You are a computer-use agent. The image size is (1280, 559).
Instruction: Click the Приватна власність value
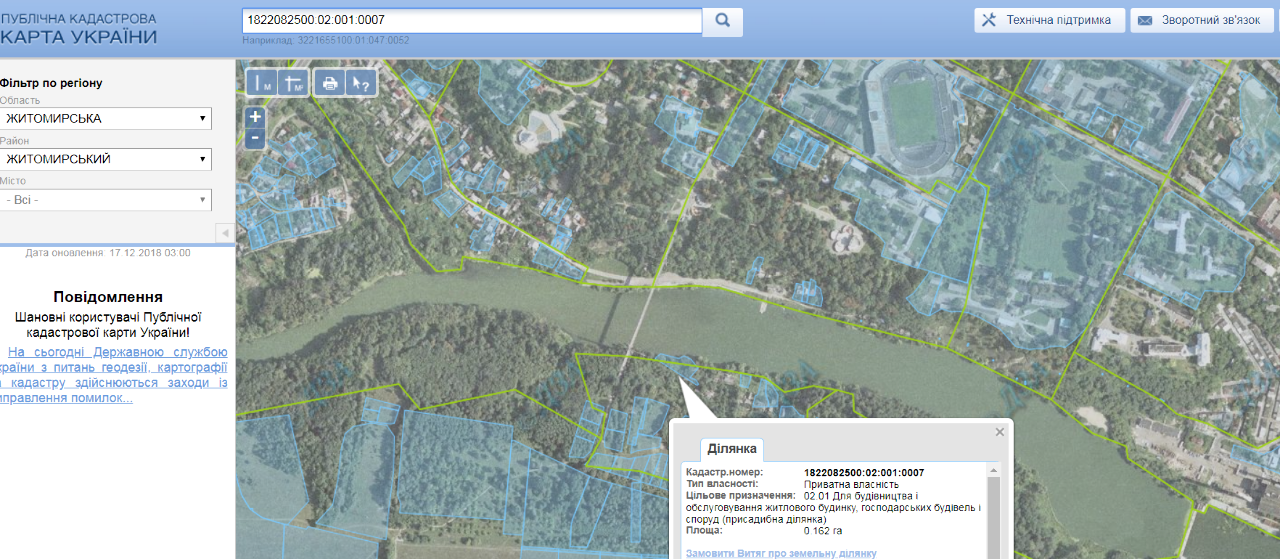851,484
